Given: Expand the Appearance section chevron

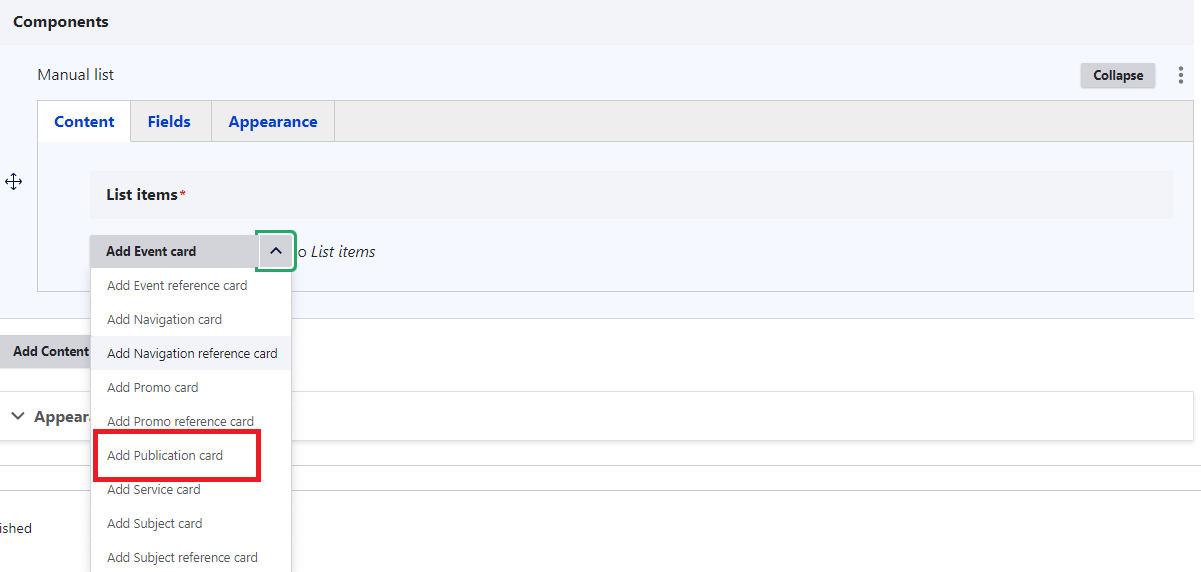Looking at the screenshot, I should pyautogui.click(x=18, y=416).
